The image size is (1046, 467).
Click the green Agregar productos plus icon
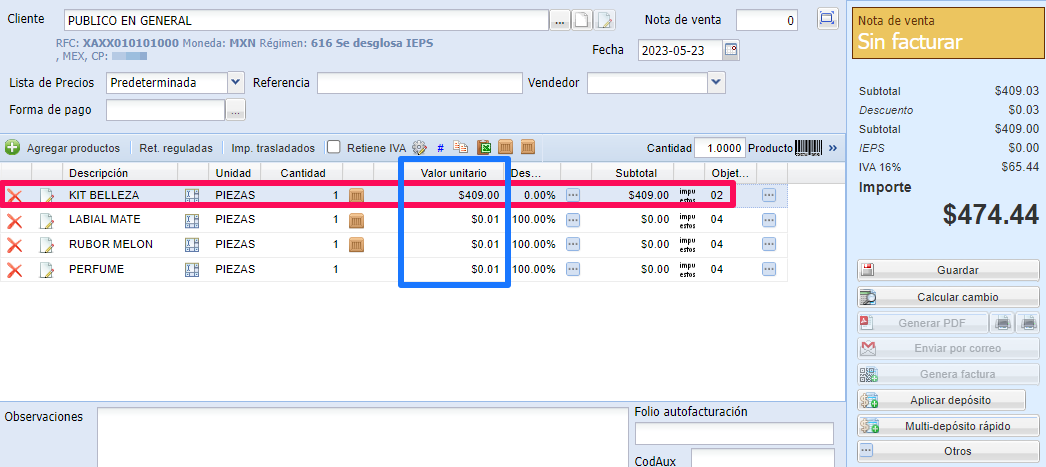coord(12,147)
